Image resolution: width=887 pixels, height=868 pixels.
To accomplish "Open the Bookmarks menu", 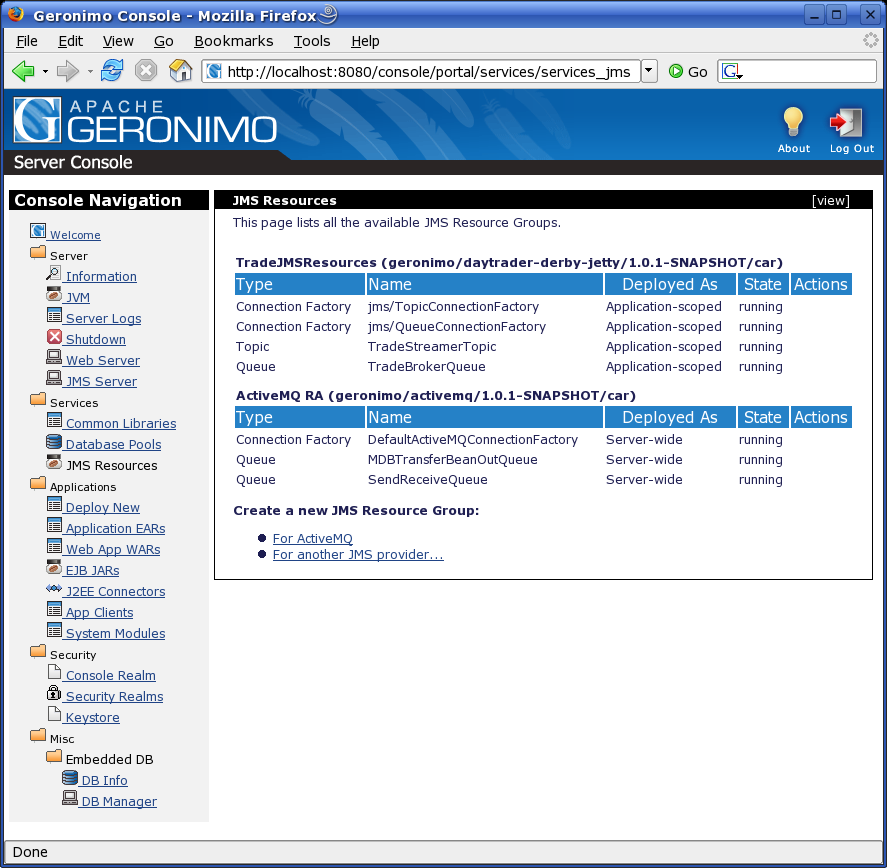I will [233, 41].
